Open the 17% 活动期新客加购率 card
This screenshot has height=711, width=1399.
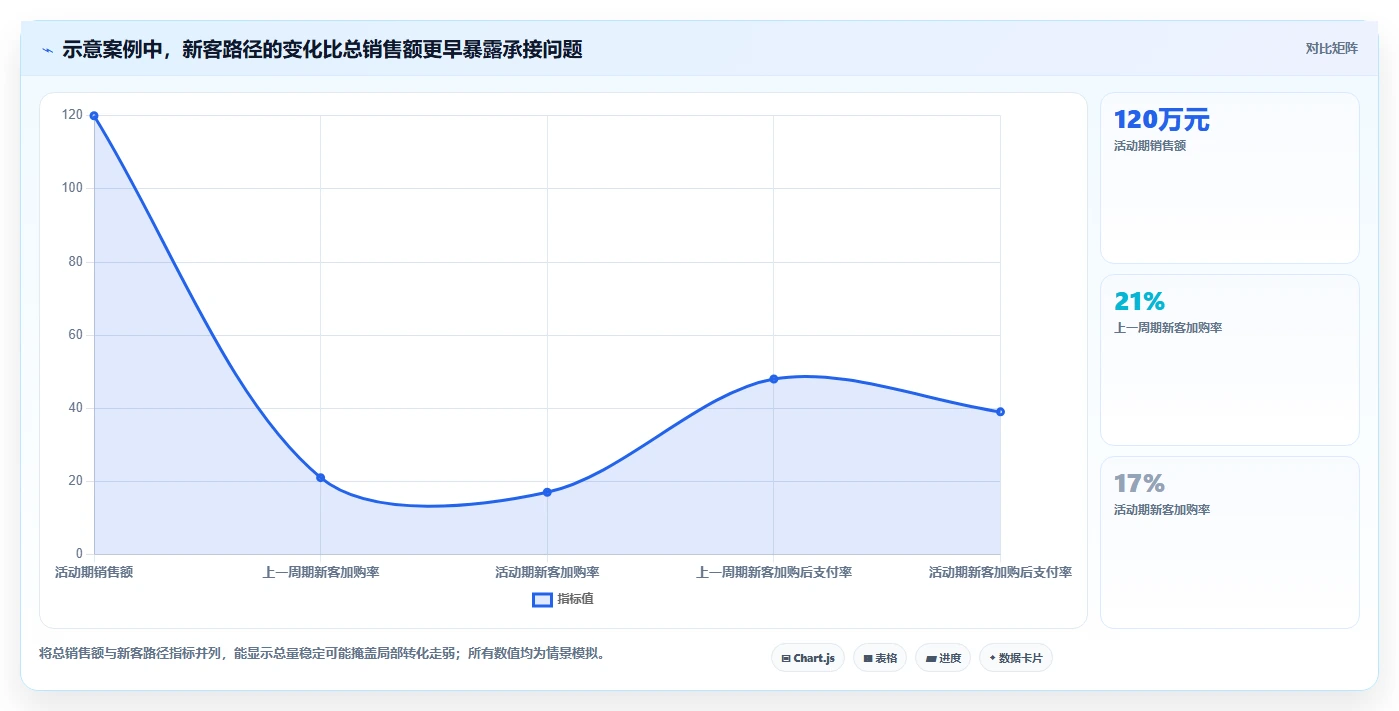click(1230, 543)
